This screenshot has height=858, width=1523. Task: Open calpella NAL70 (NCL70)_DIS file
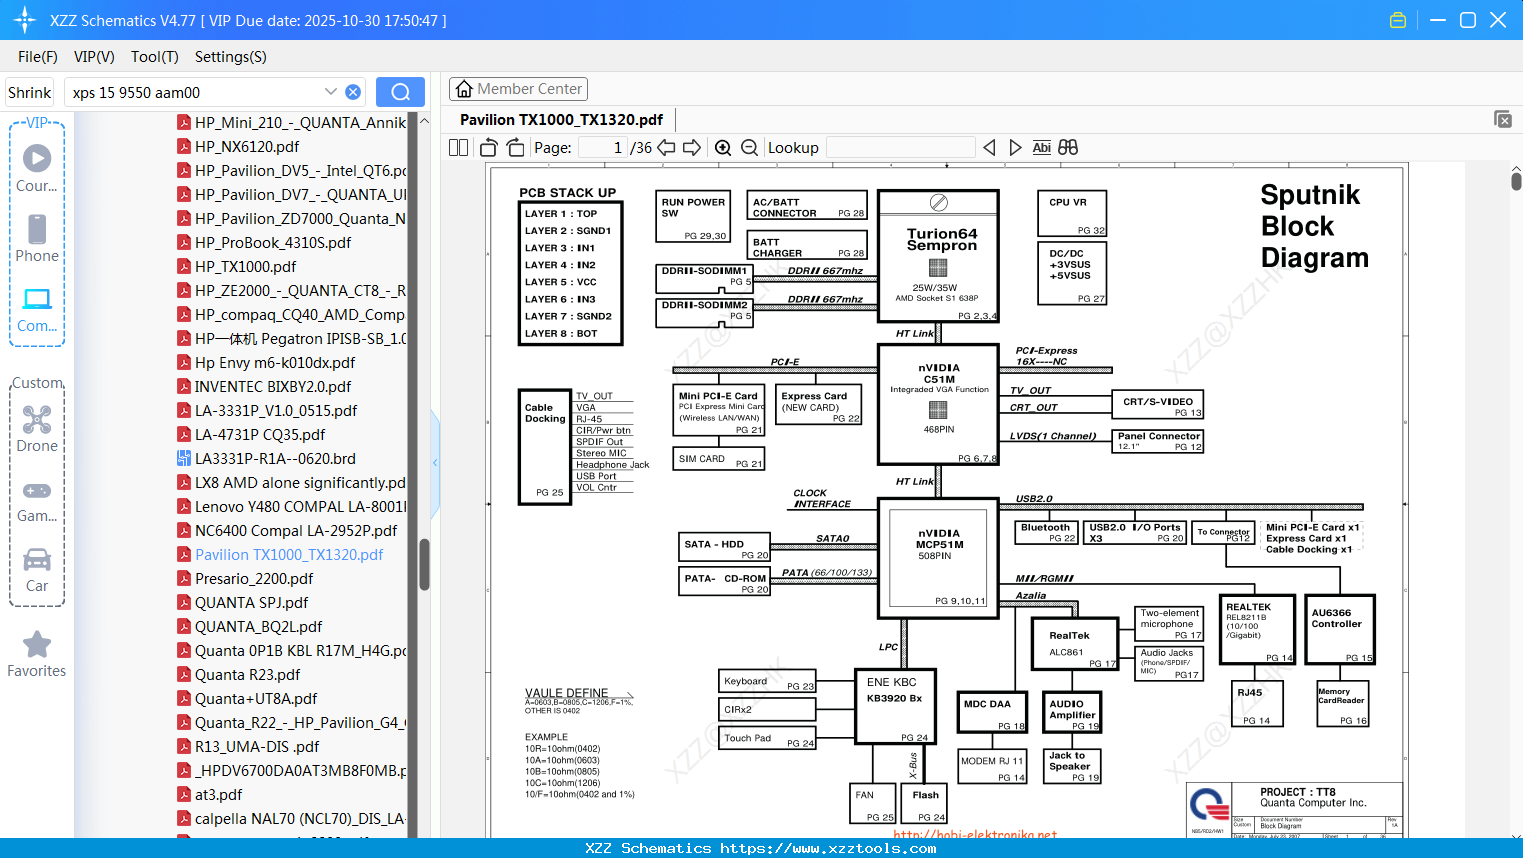(x=292, y=818)
